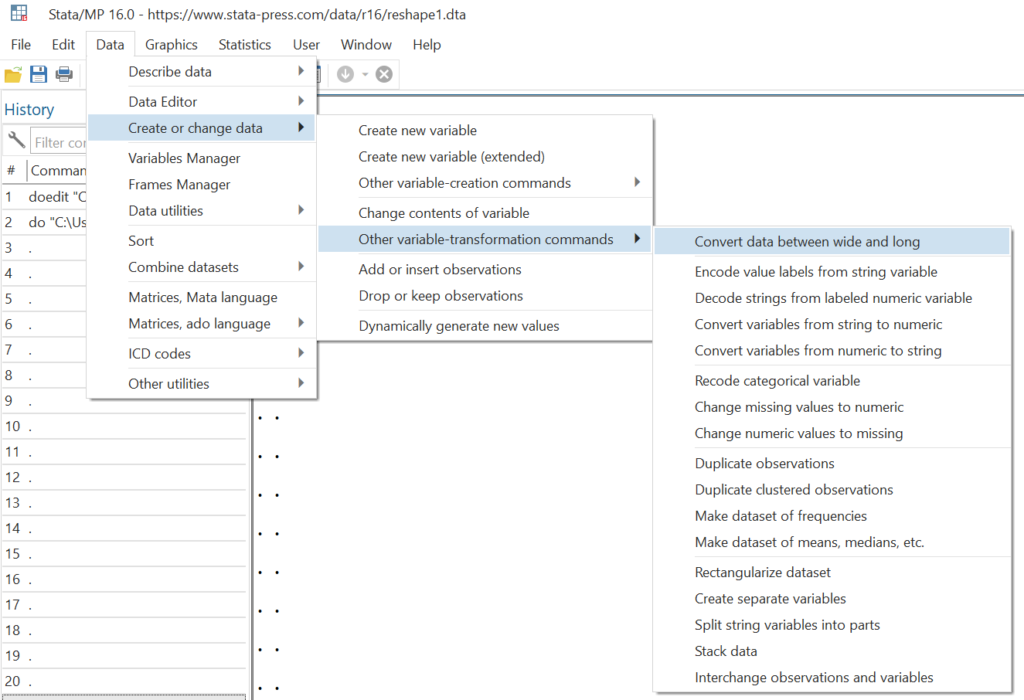
Task: Select Other variable-transformation commands
Action: [485, 239]
